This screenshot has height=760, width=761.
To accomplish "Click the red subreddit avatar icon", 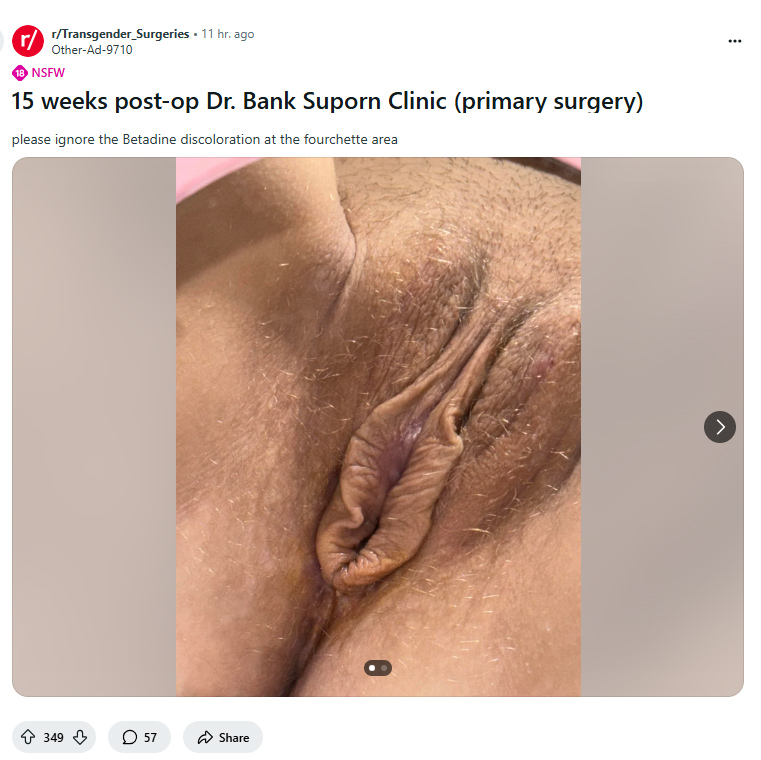I will 28,41.
